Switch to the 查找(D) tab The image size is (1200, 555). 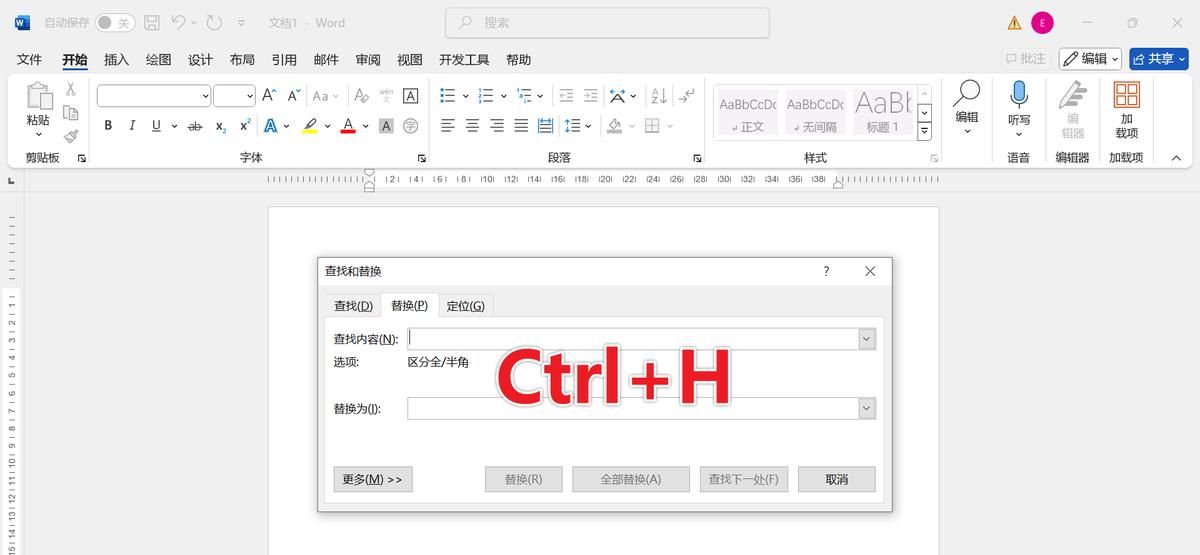pos(353,306)
